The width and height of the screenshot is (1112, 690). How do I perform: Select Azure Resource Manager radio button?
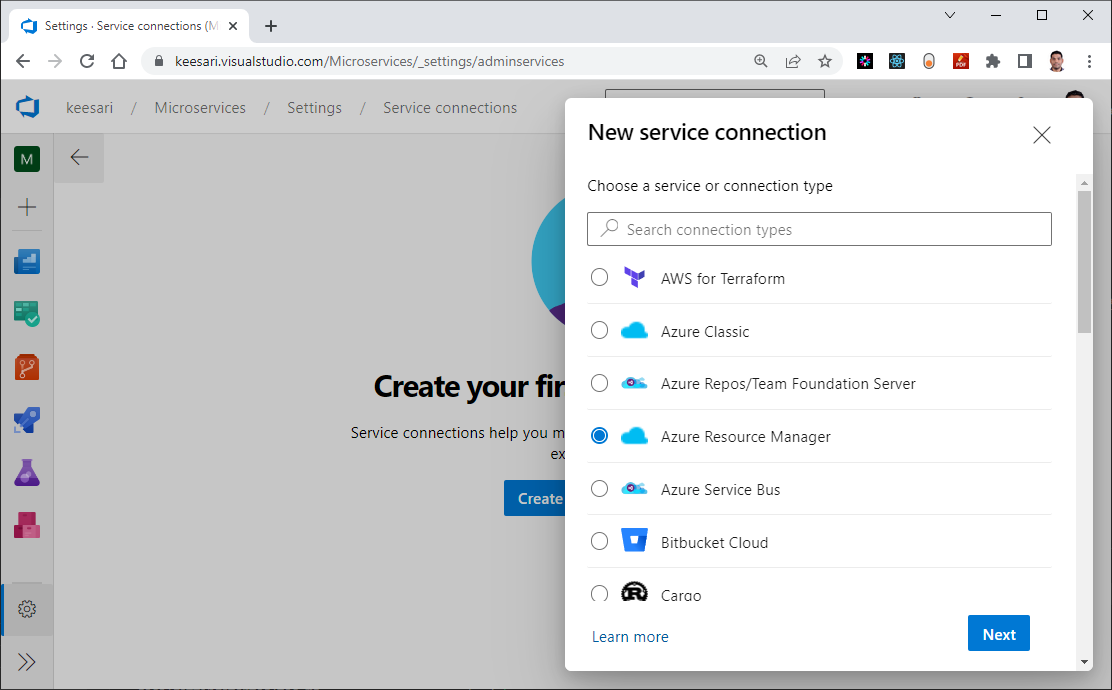coord(599,435)
